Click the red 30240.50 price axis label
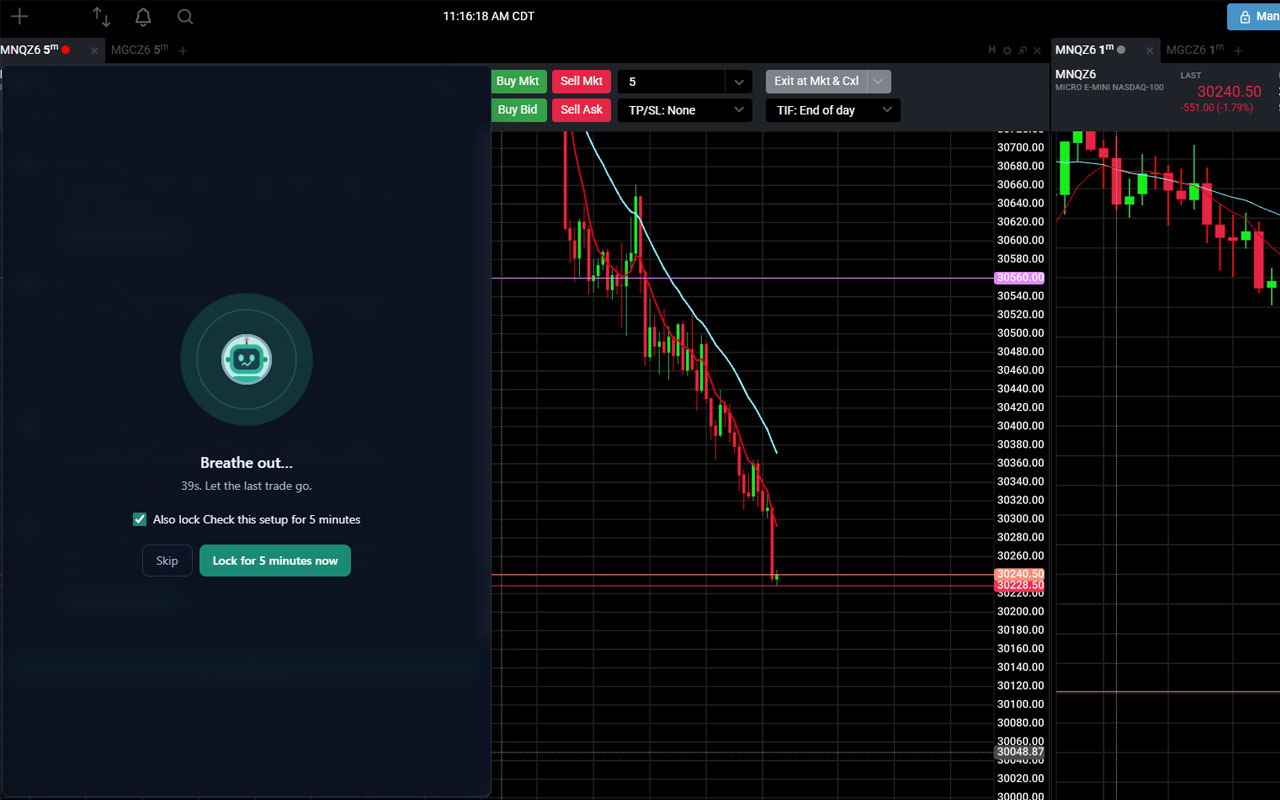The image size is (1280, 800). [1019, 574]
